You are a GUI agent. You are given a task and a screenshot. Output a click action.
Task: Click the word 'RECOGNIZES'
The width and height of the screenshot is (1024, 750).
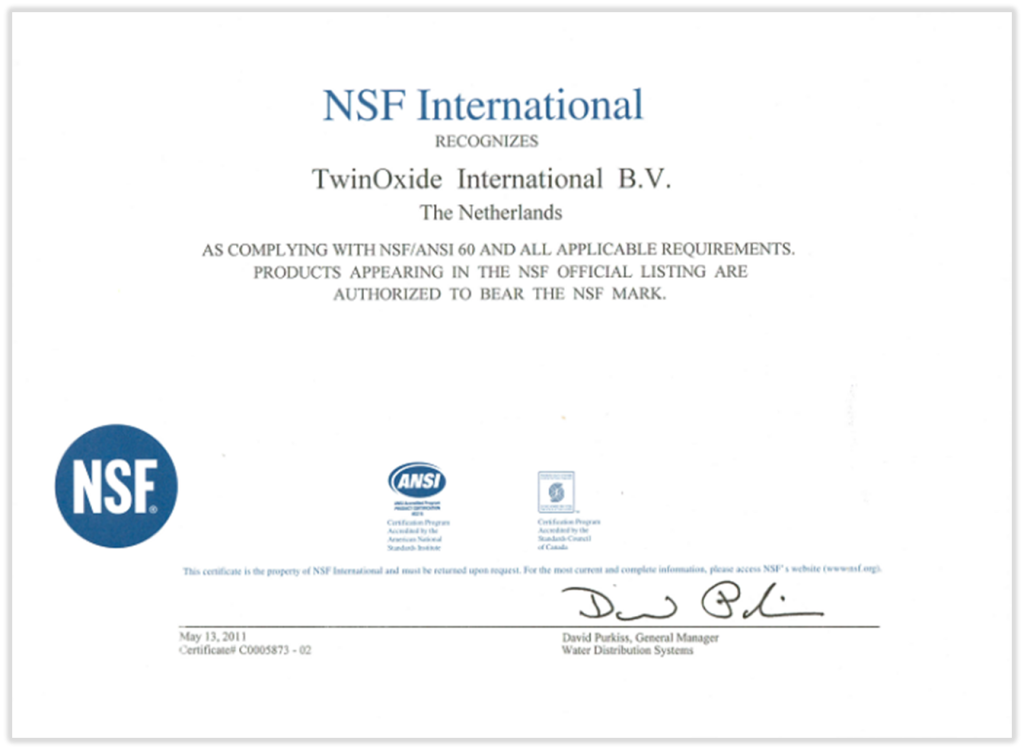click(x=487, y=141)
